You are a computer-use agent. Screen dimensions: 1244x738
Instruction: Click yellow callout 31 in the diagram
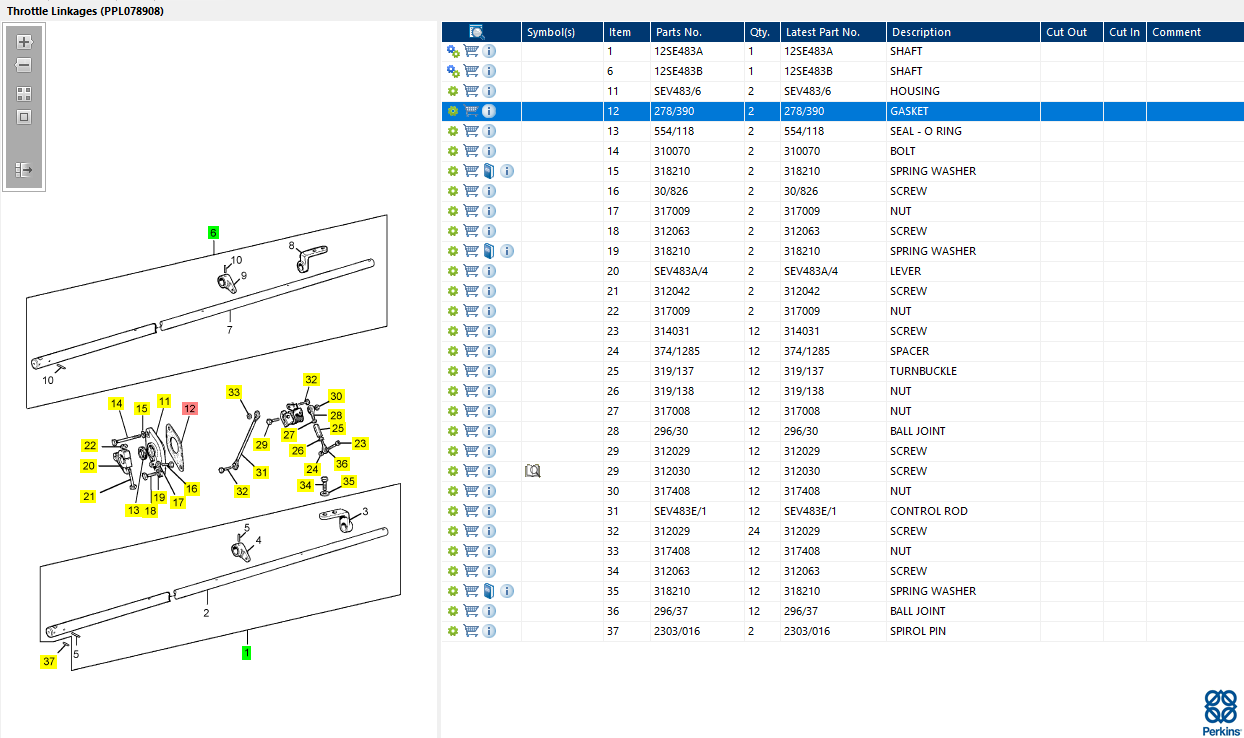(261, 472)
